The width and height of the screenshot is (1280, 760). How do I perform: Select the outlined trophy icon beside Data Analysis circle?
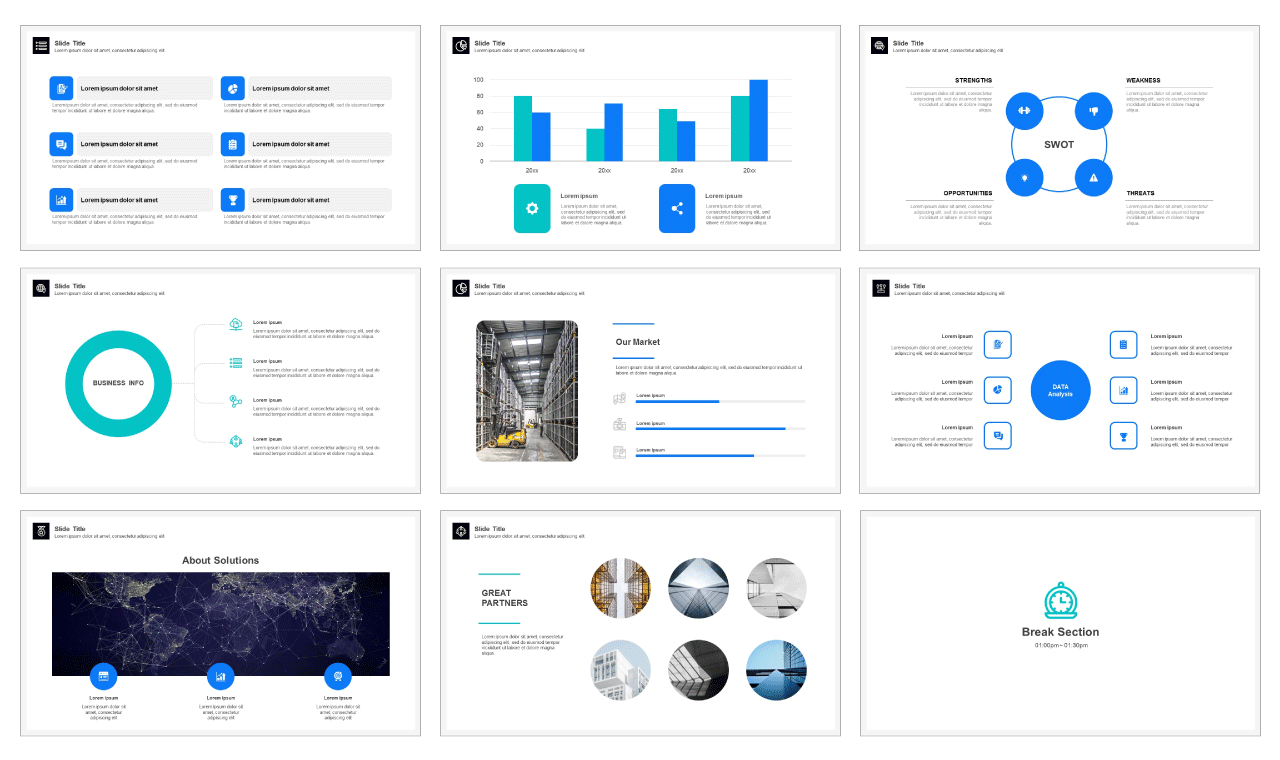point(1123,436)
